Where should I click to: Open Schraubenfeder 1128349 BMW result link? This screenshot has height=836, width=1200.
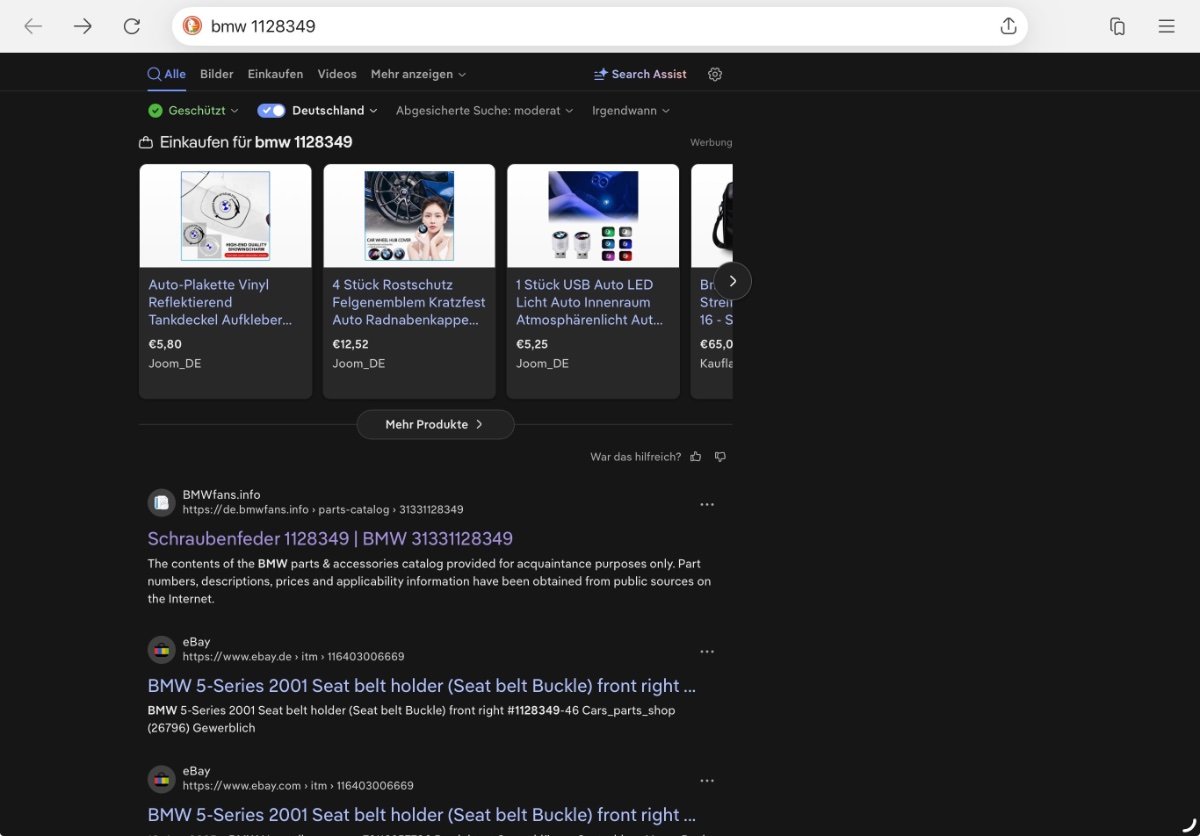(x=330, y=538)
